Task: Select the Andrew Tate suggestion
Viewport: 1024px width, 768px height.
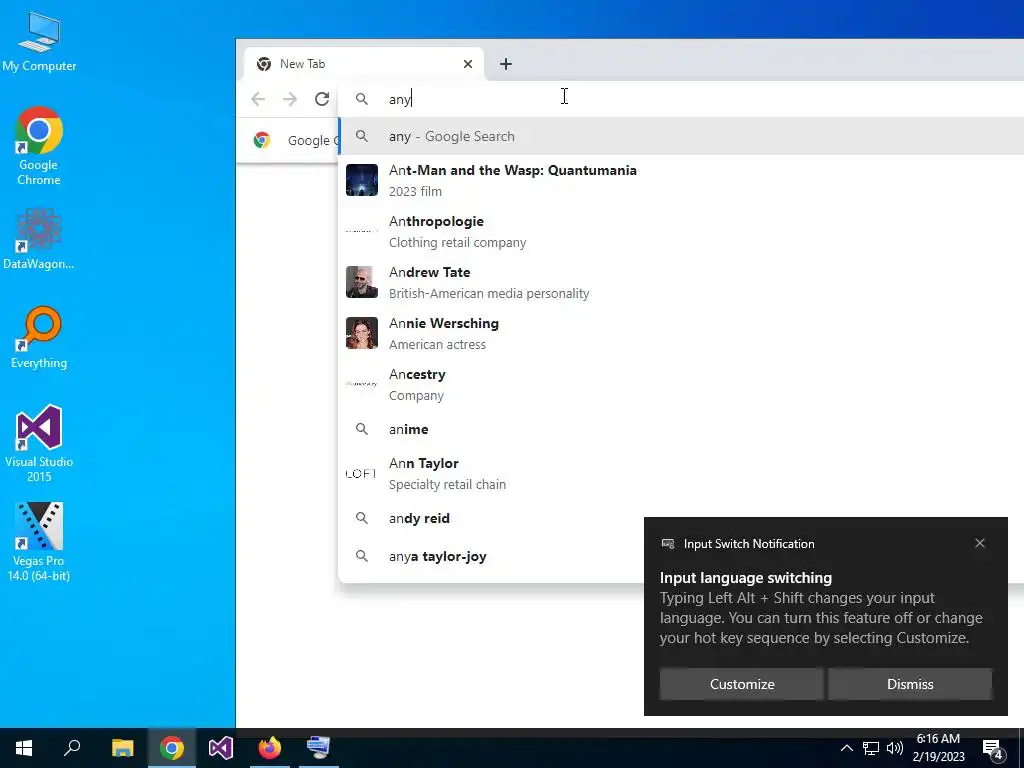Action: [x=680, y=282]
